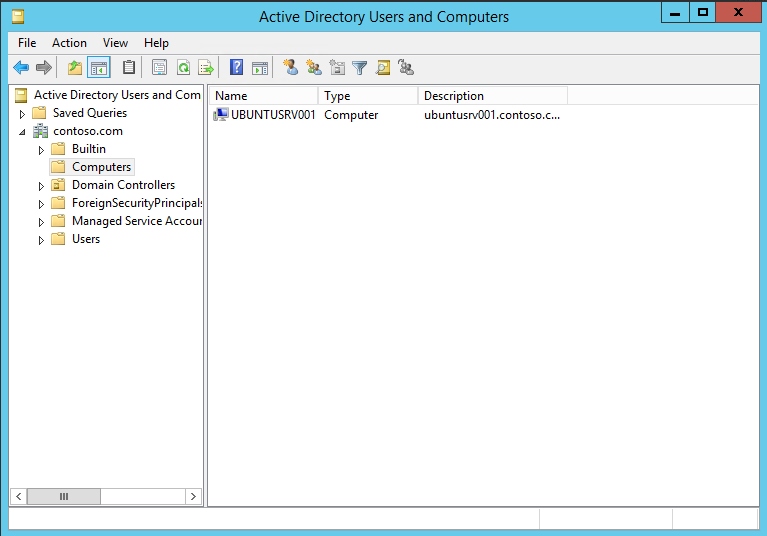Sort by the Name column header

[x=264, y=96]
